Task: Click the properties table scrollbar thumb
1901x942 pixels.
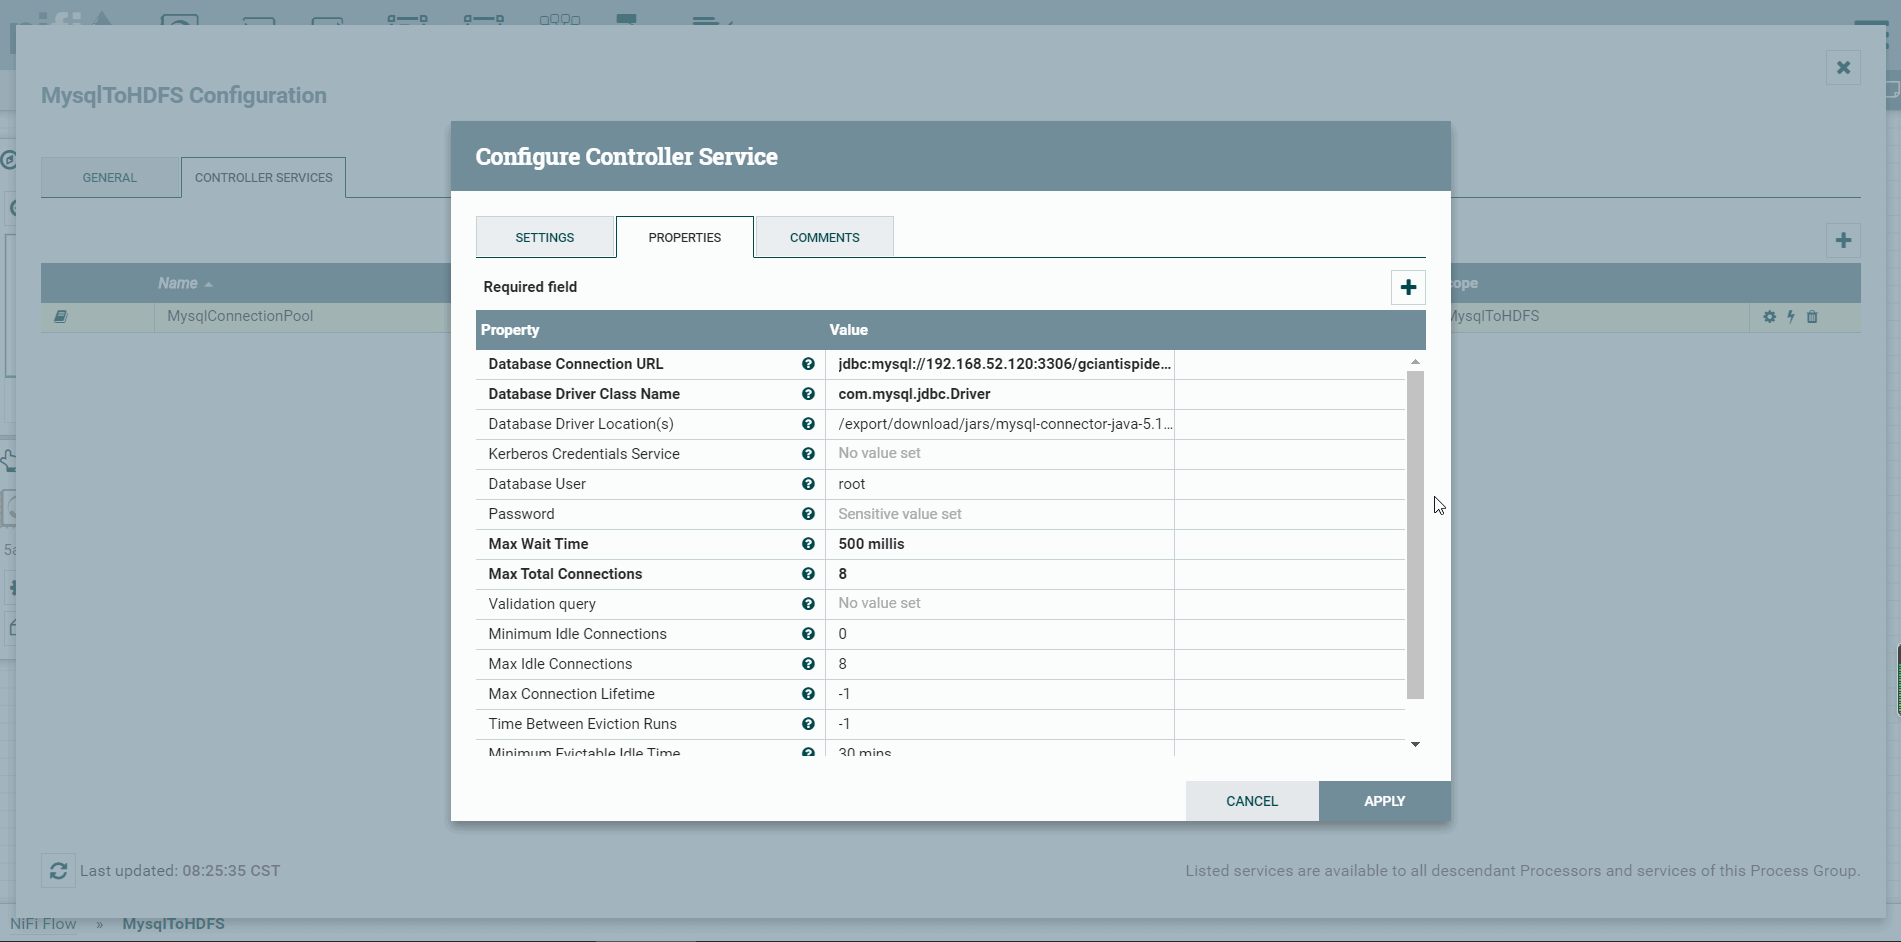Action: [x=1415, y=535]
